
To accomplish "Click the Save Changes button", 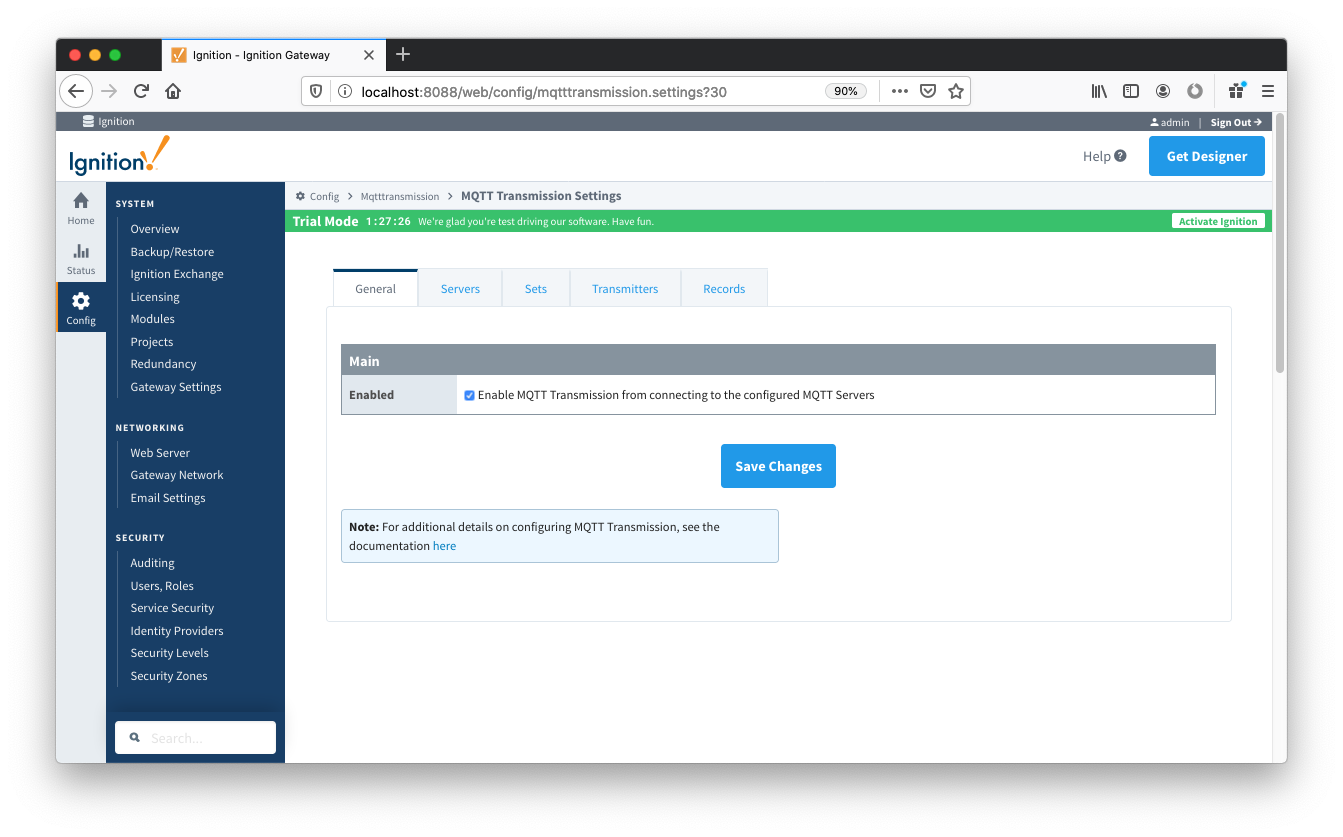I will pyautogui.click(x=778, y=466).
